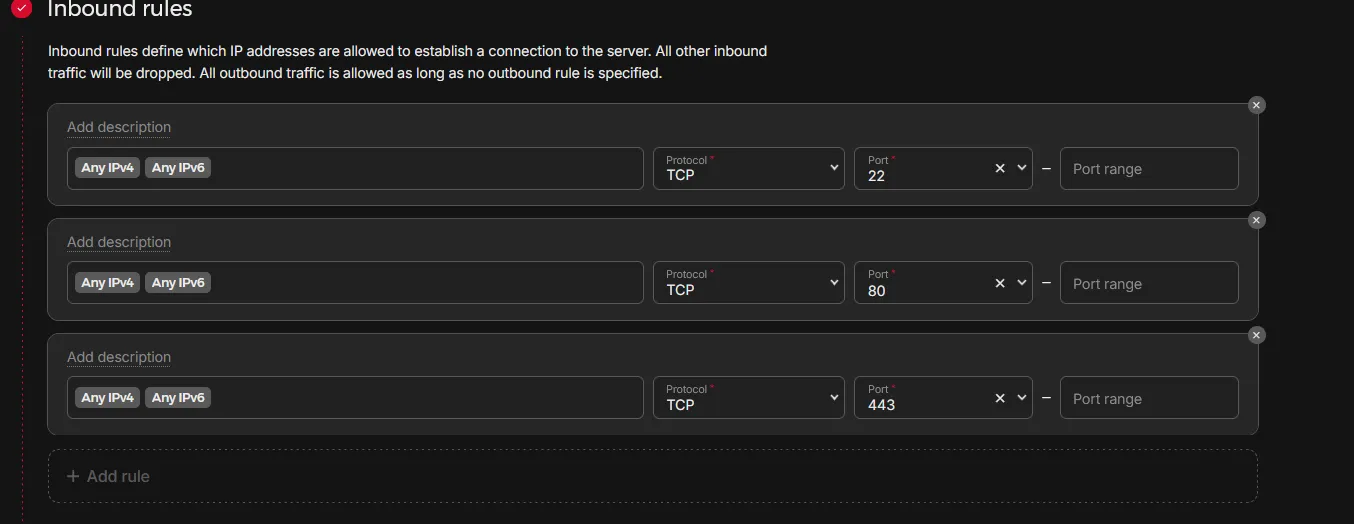Viewport: 1354px width, 524px height.
Task: Click the Any IPv6 tag in third rule
Action: [x=178, y=398]
